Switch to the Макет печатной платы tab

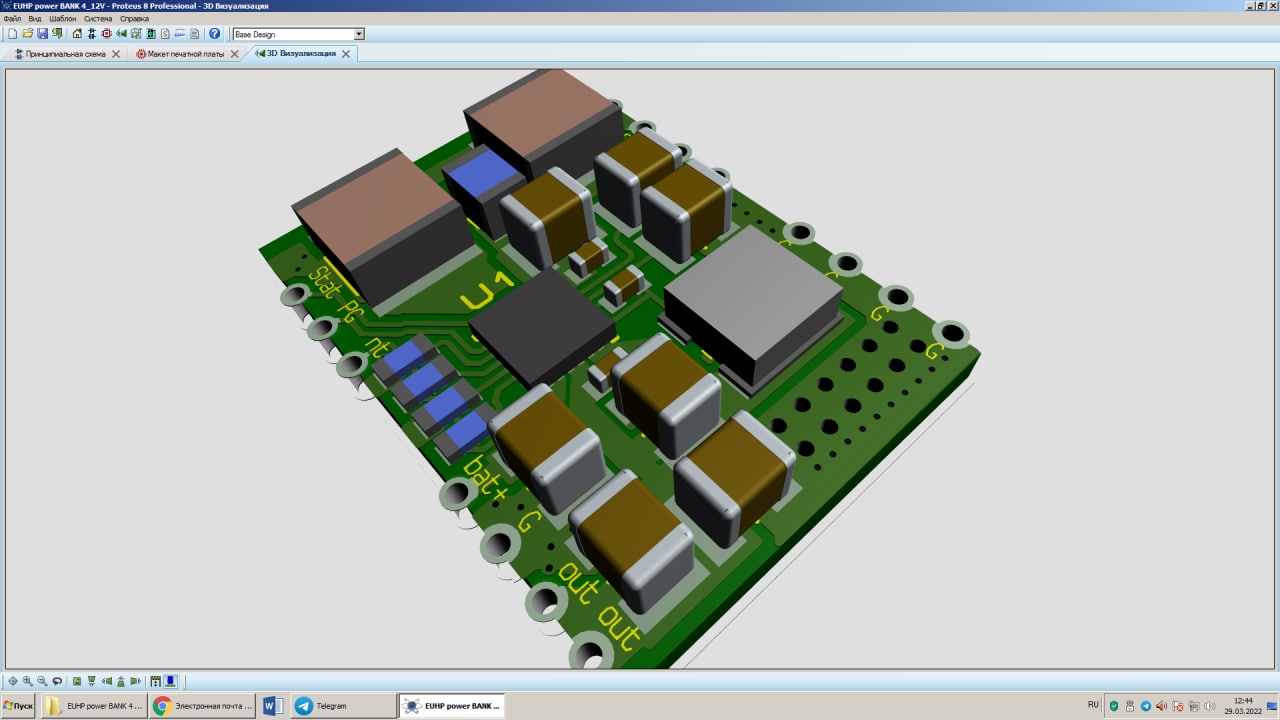click(187, 54)
